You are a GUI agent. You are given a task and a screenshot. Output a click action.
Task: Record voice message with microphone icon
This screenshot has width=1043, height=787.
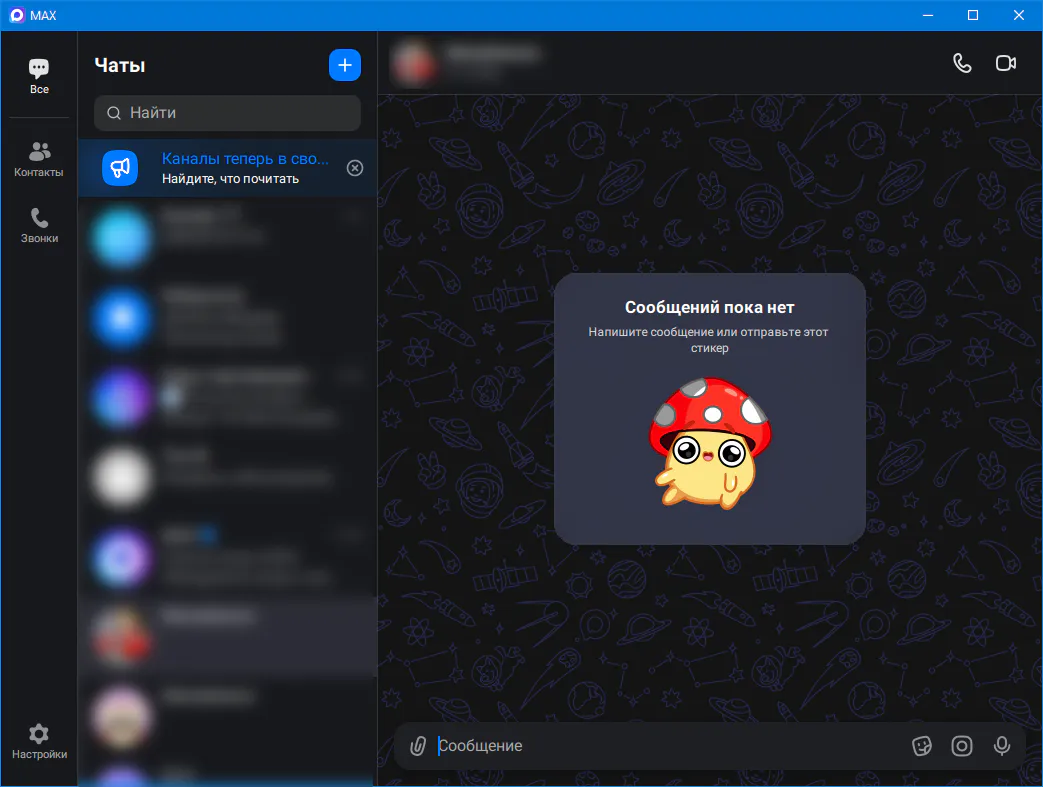pyautogui.click(x=1002, y=746)
